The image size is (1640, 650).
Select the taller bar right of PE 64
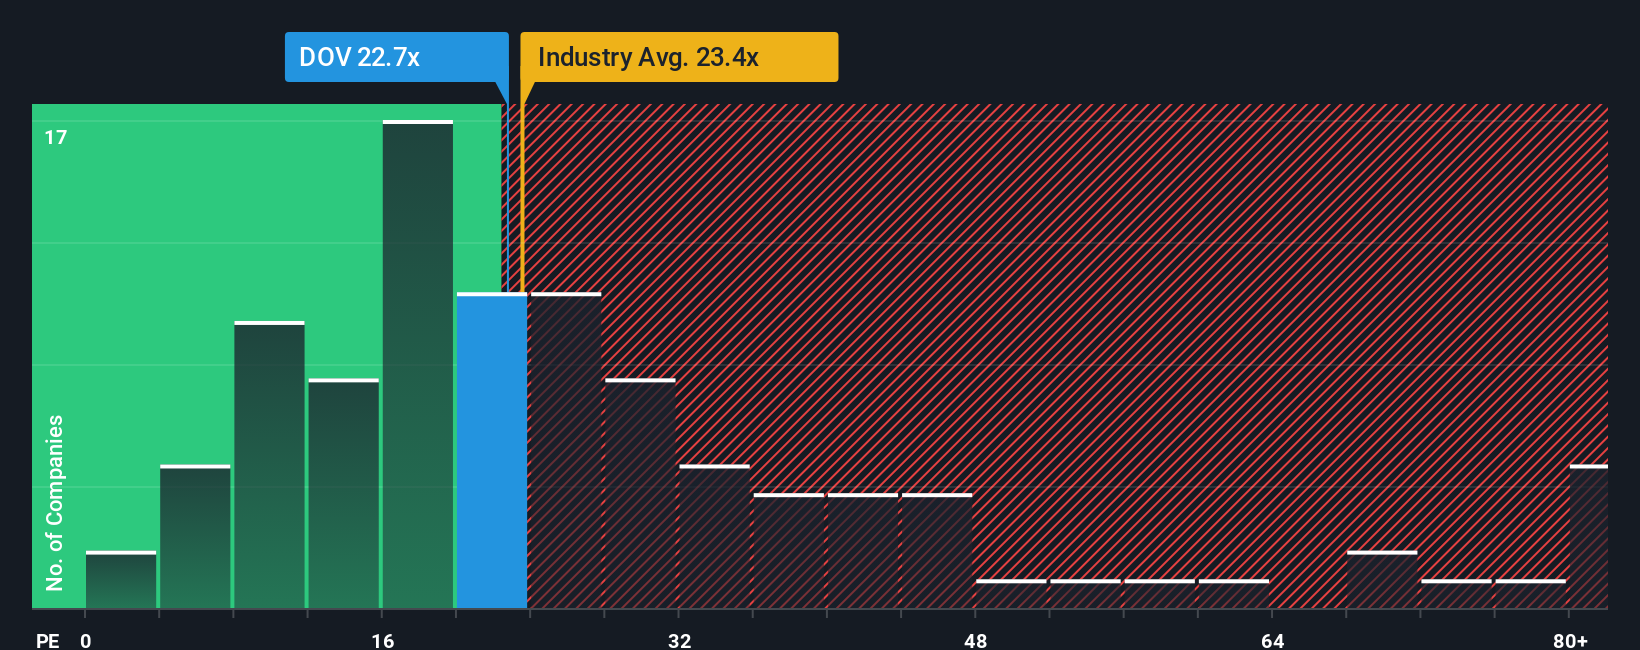[x=1382, y=579]
